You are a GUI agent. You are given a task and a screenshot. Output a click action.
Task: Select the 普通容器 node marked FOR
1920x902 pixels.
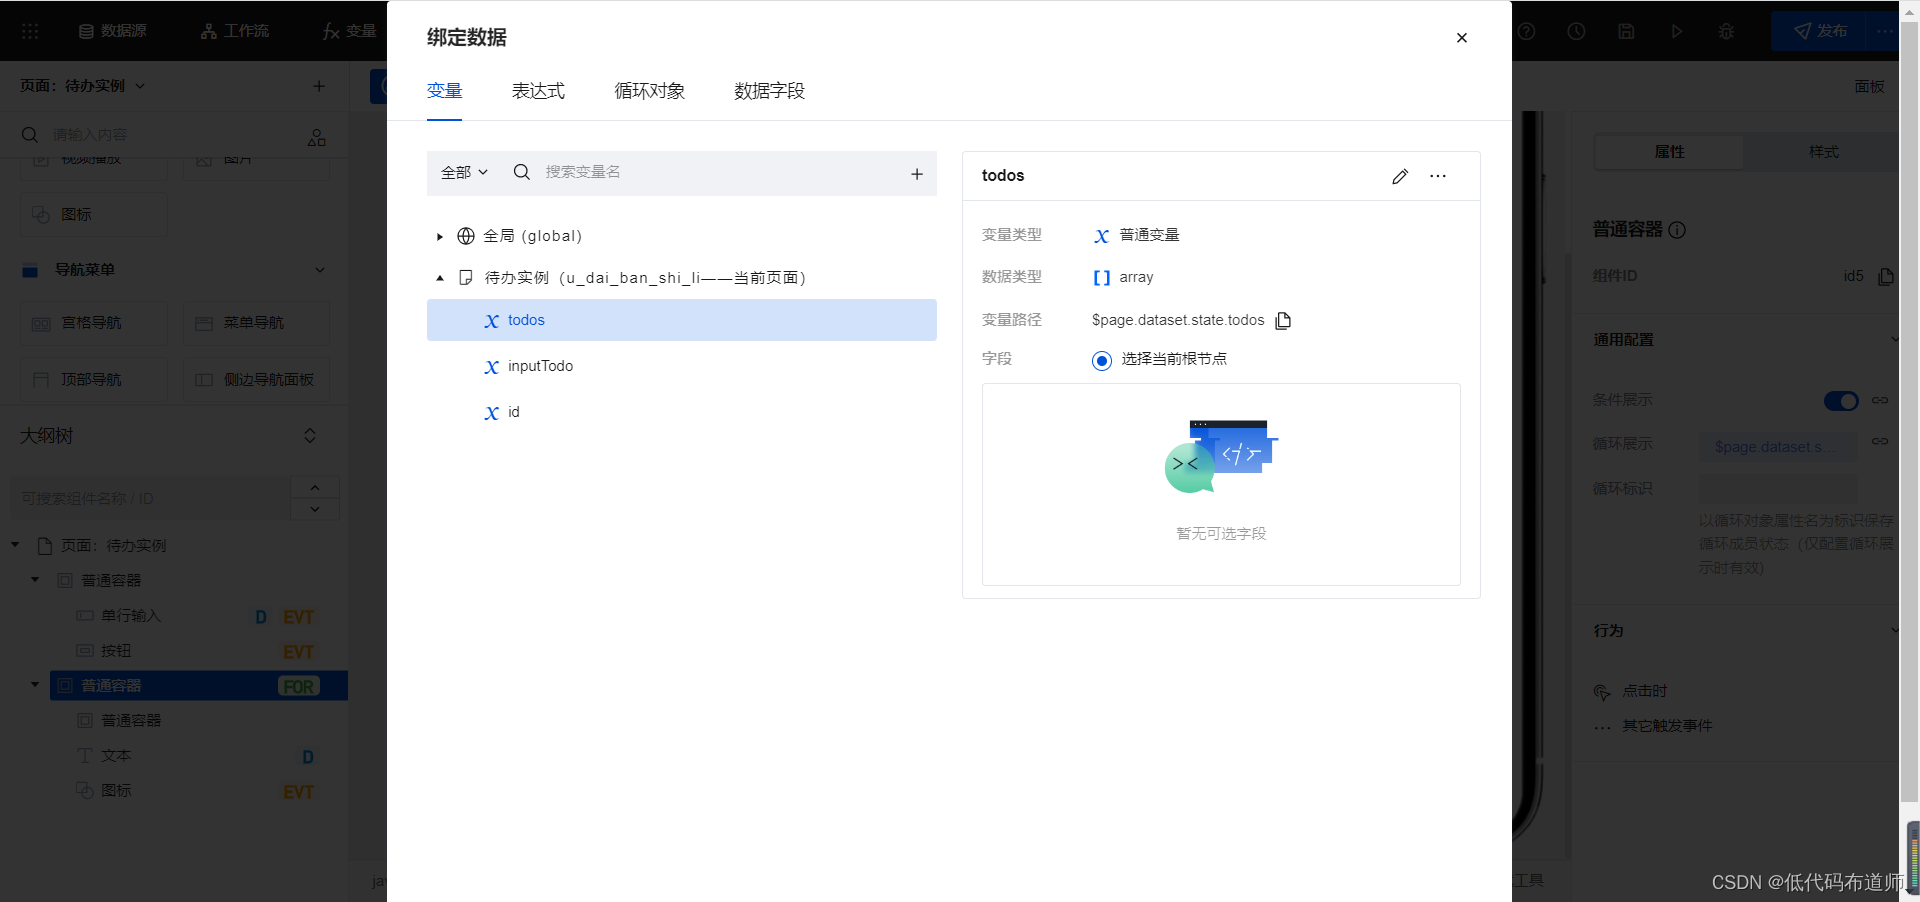pyautogui.click(x=199, y=686)
